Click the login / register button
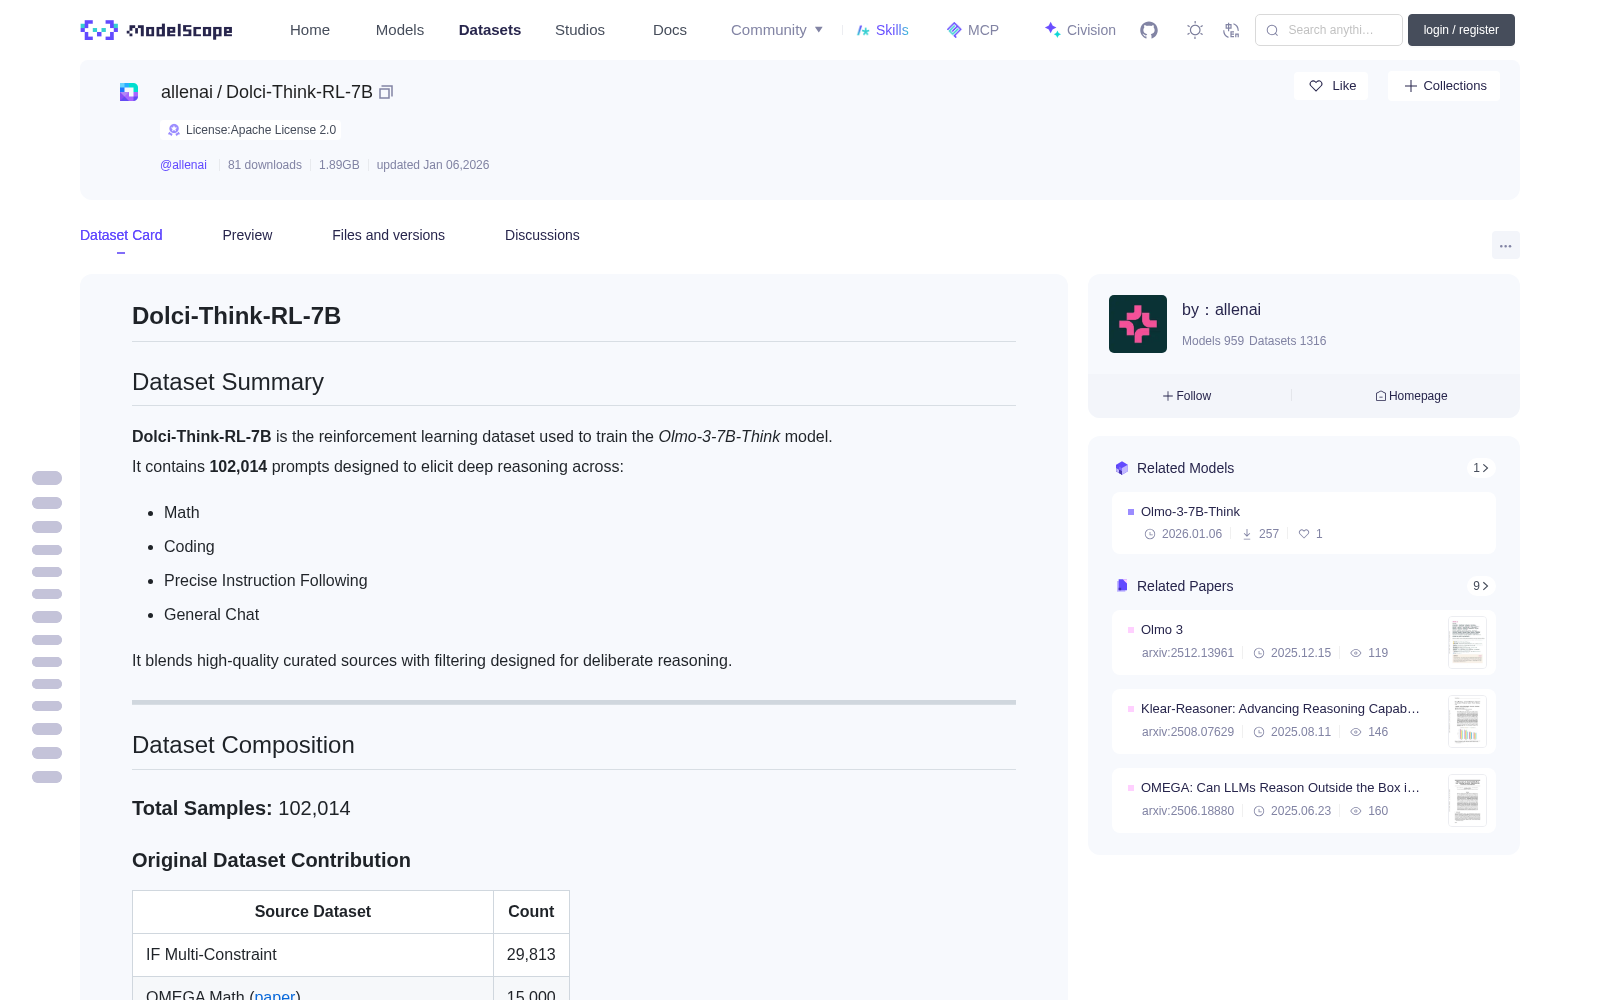Viewport: 1600px width, 1000px height. (x=1461, y=30)
